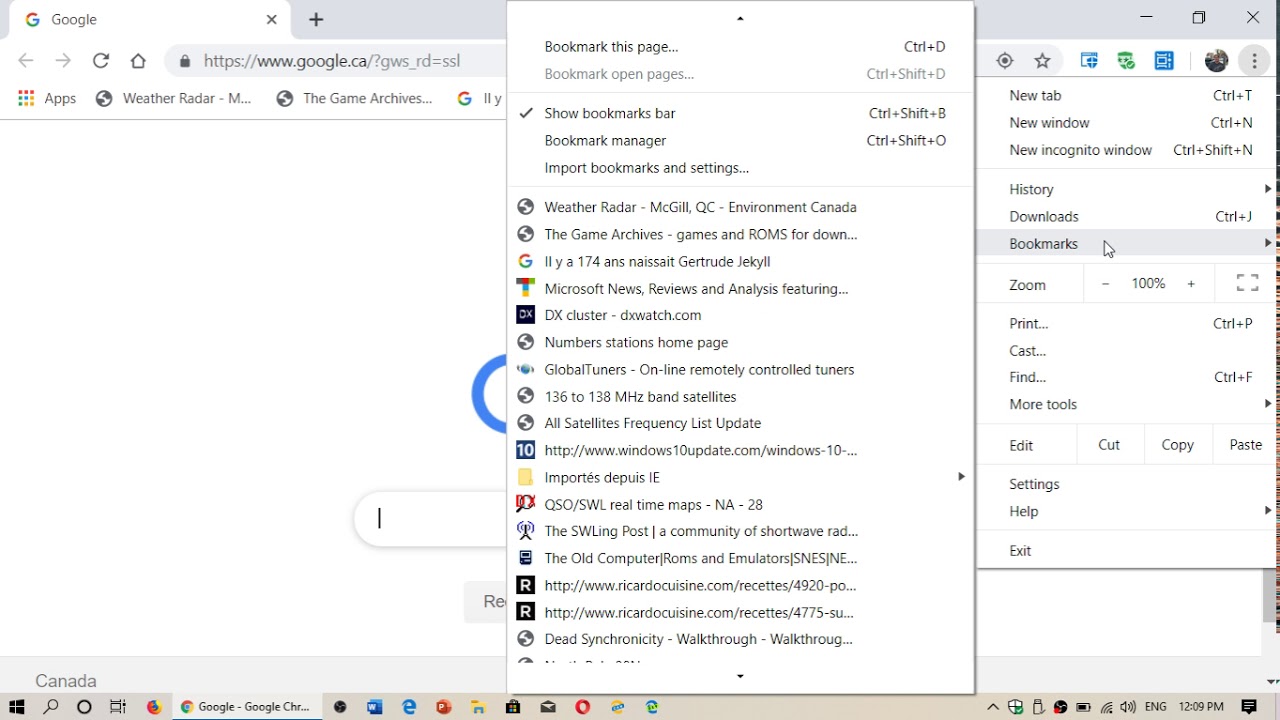The image size is (1280, 720).
Task: Click the Copy button in Edit row
Action: (x=1177, y=445)
